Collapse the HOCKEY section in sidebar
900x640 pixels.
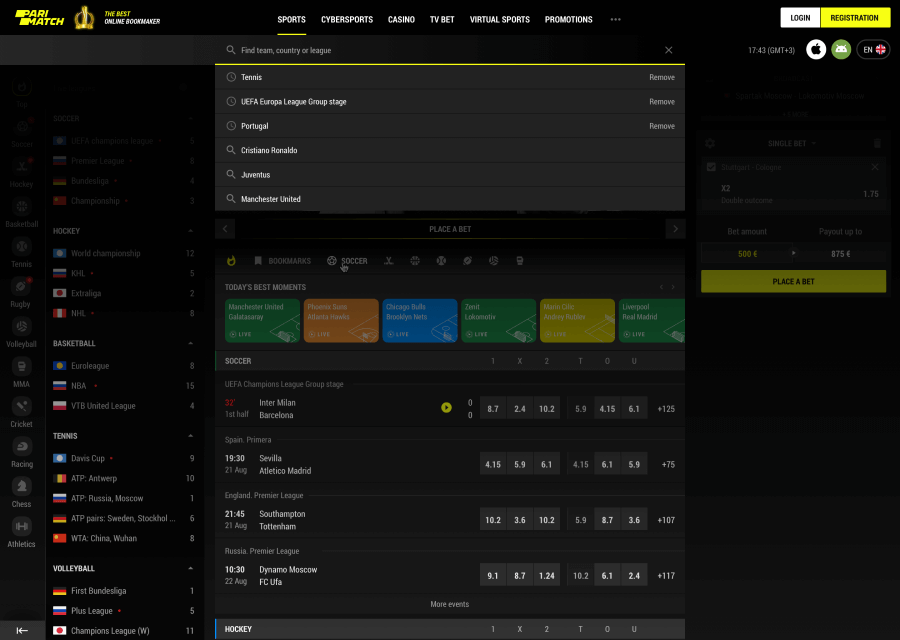191,231
